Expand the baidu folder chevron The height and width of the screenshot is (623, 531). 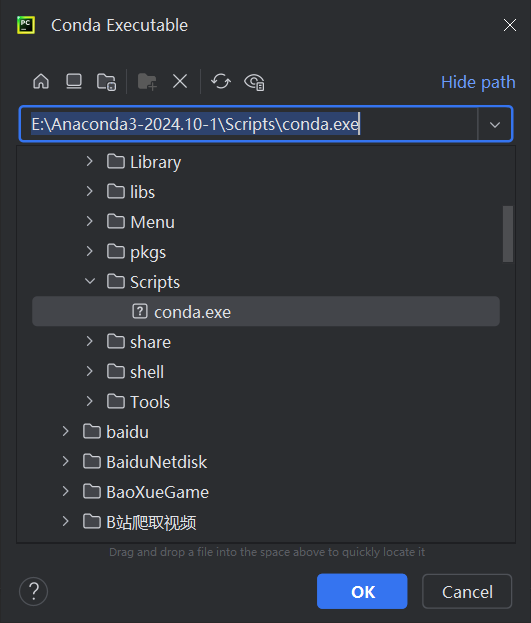pyautogui.click(x=66, y=431)
